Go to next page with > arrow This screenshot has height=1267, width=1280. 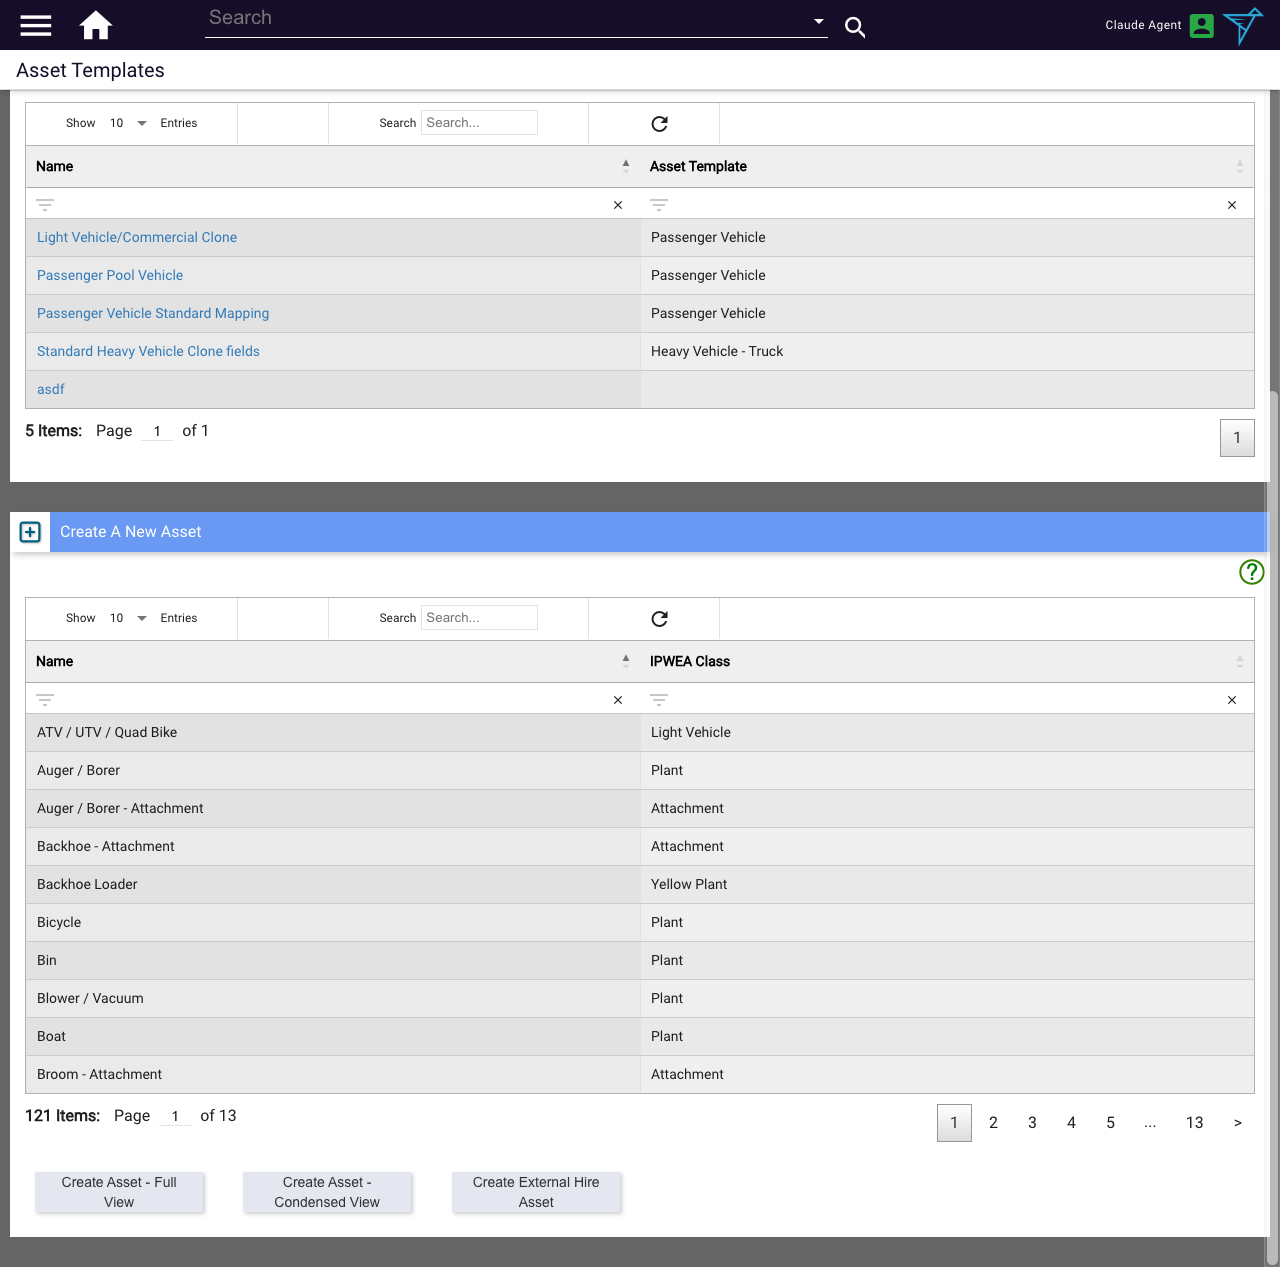(x=1238, y=1123)
